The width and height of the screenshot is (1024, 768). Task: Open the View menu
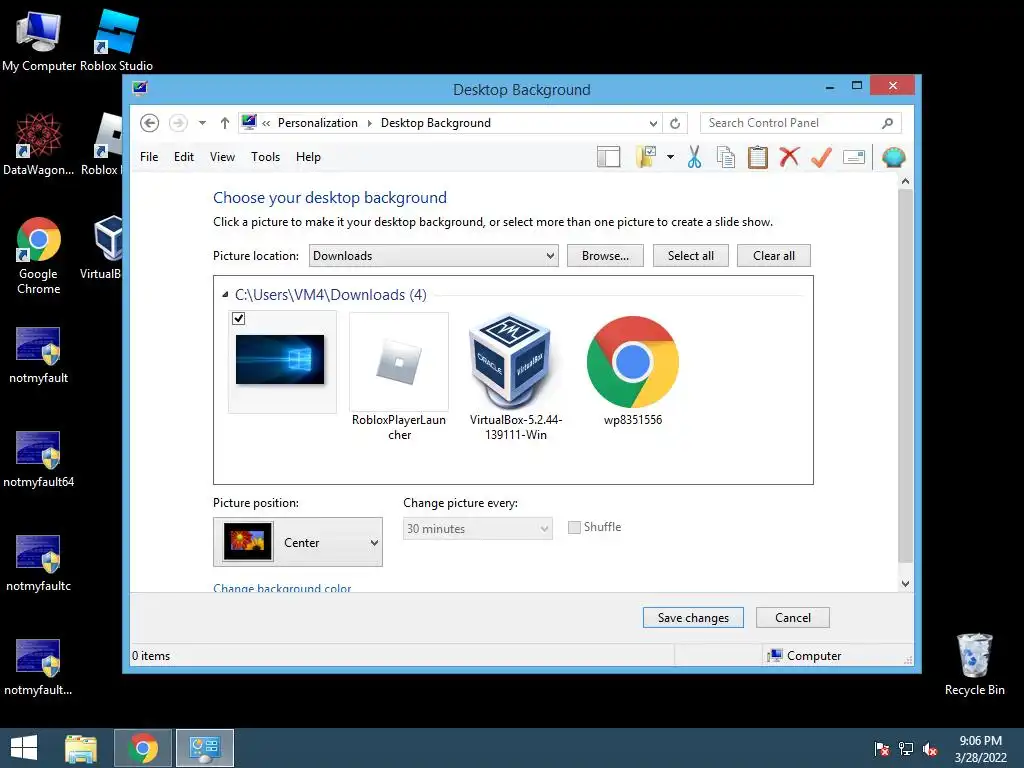click(x=222, y=157)
